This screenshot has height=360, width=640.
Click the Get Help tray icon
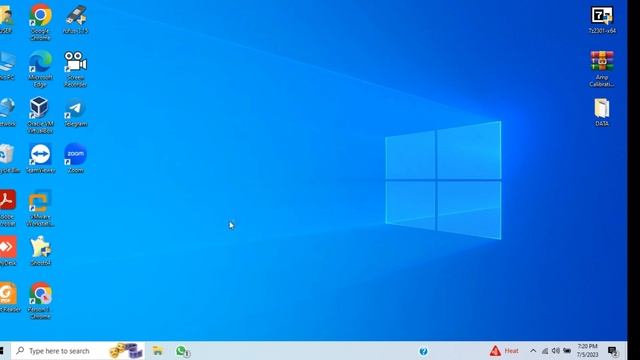[423, 351]
